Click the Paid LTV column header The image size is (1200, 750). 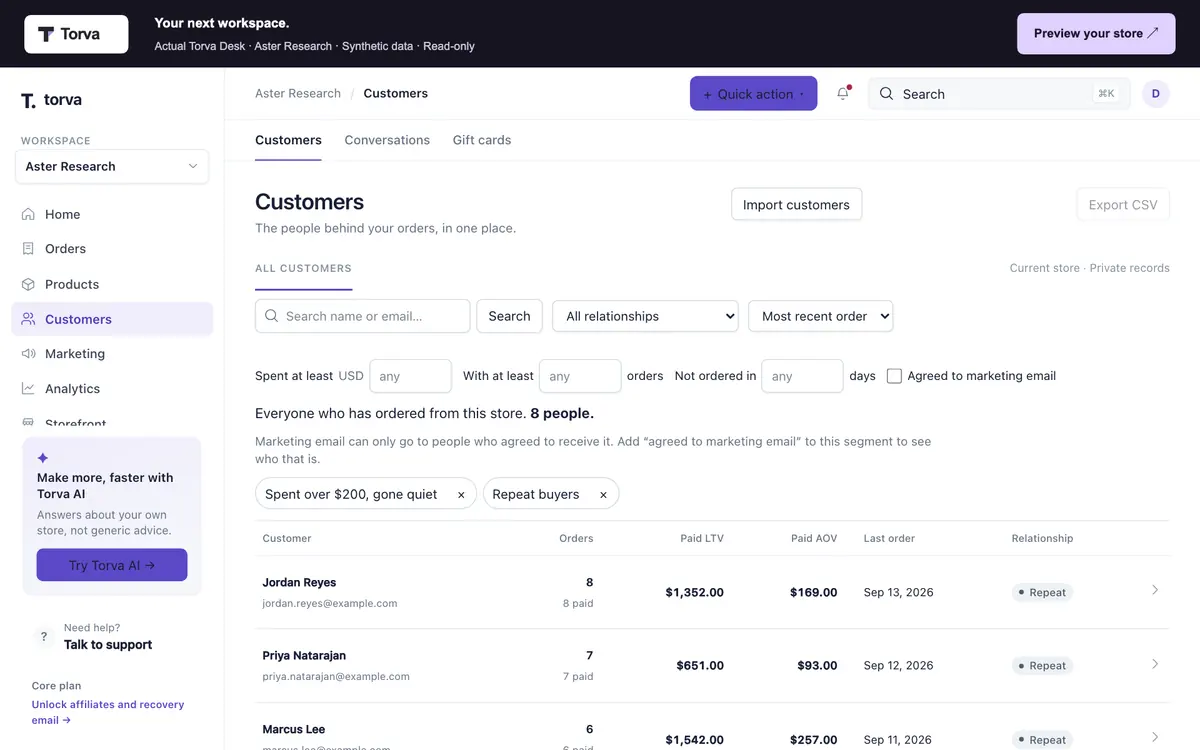click(x=702, y=538)
